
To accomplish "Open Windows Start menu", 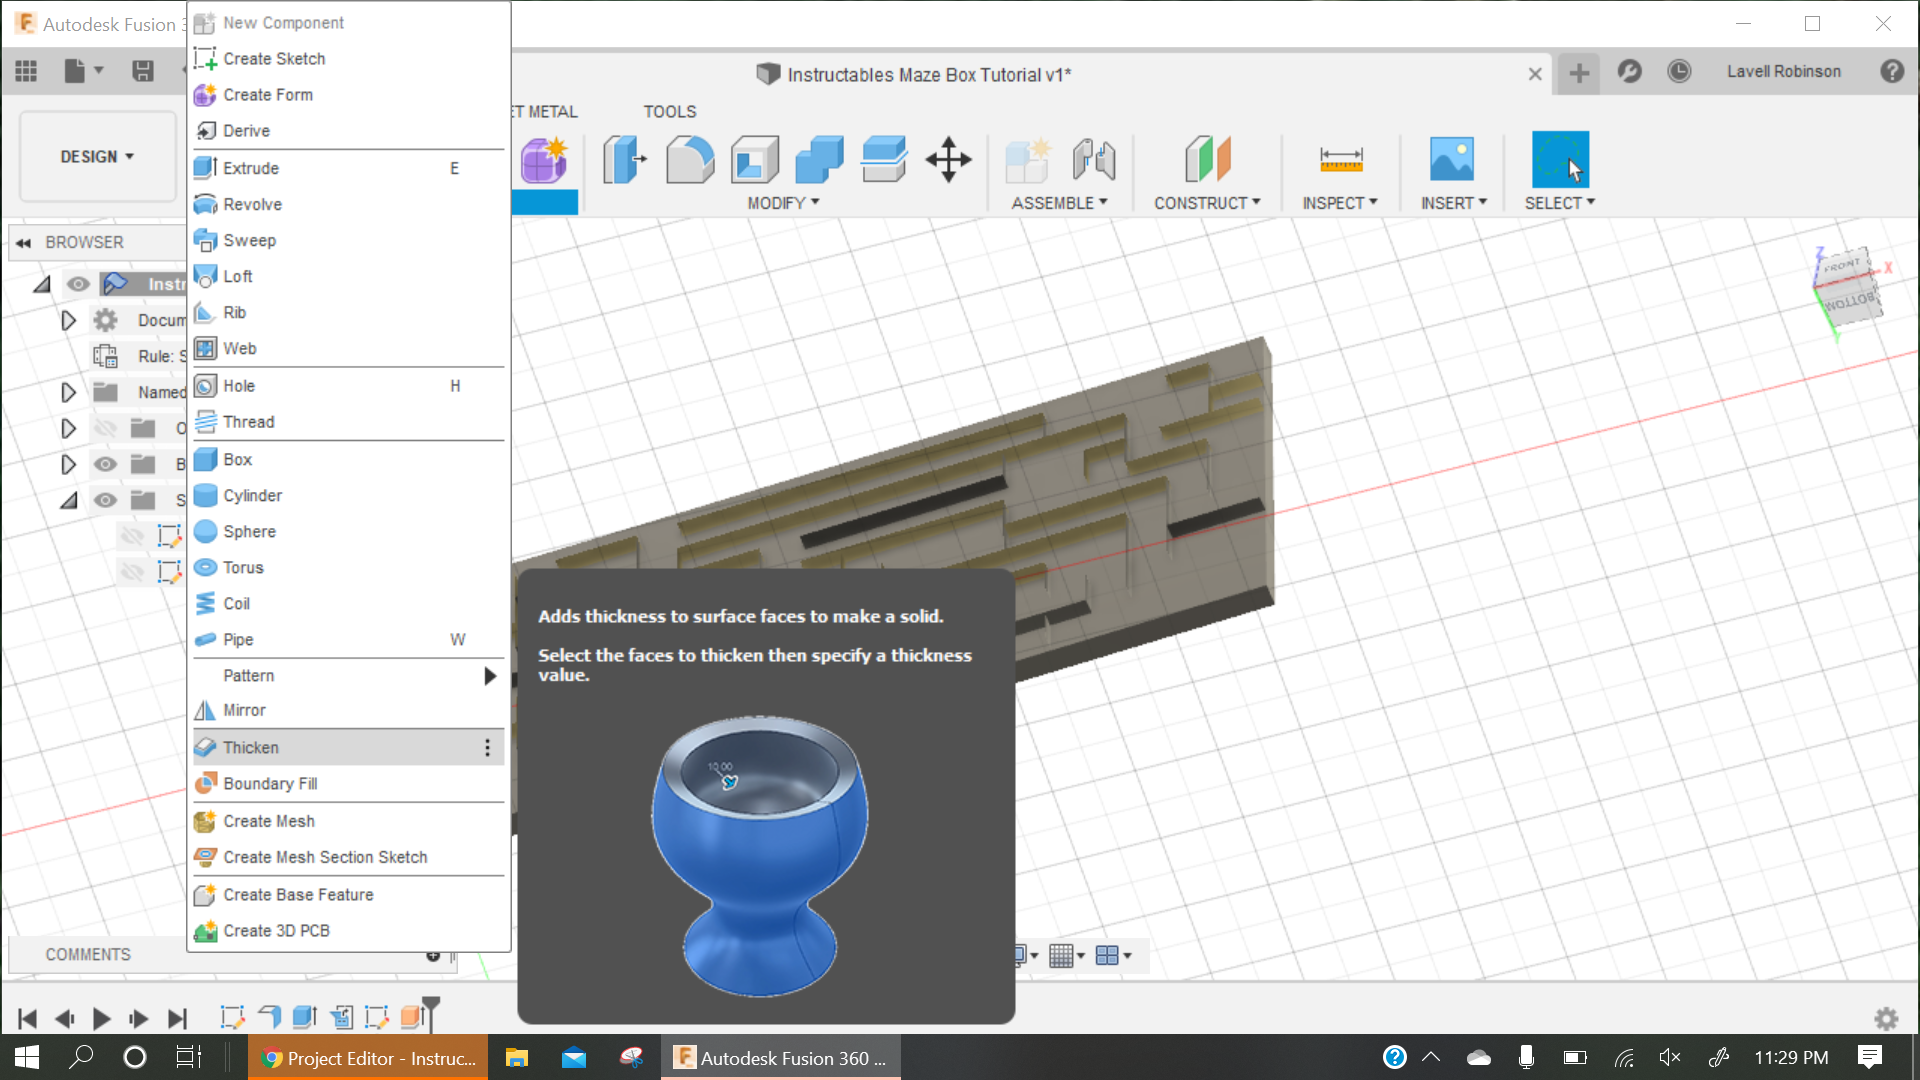I will click(27, 1057).
